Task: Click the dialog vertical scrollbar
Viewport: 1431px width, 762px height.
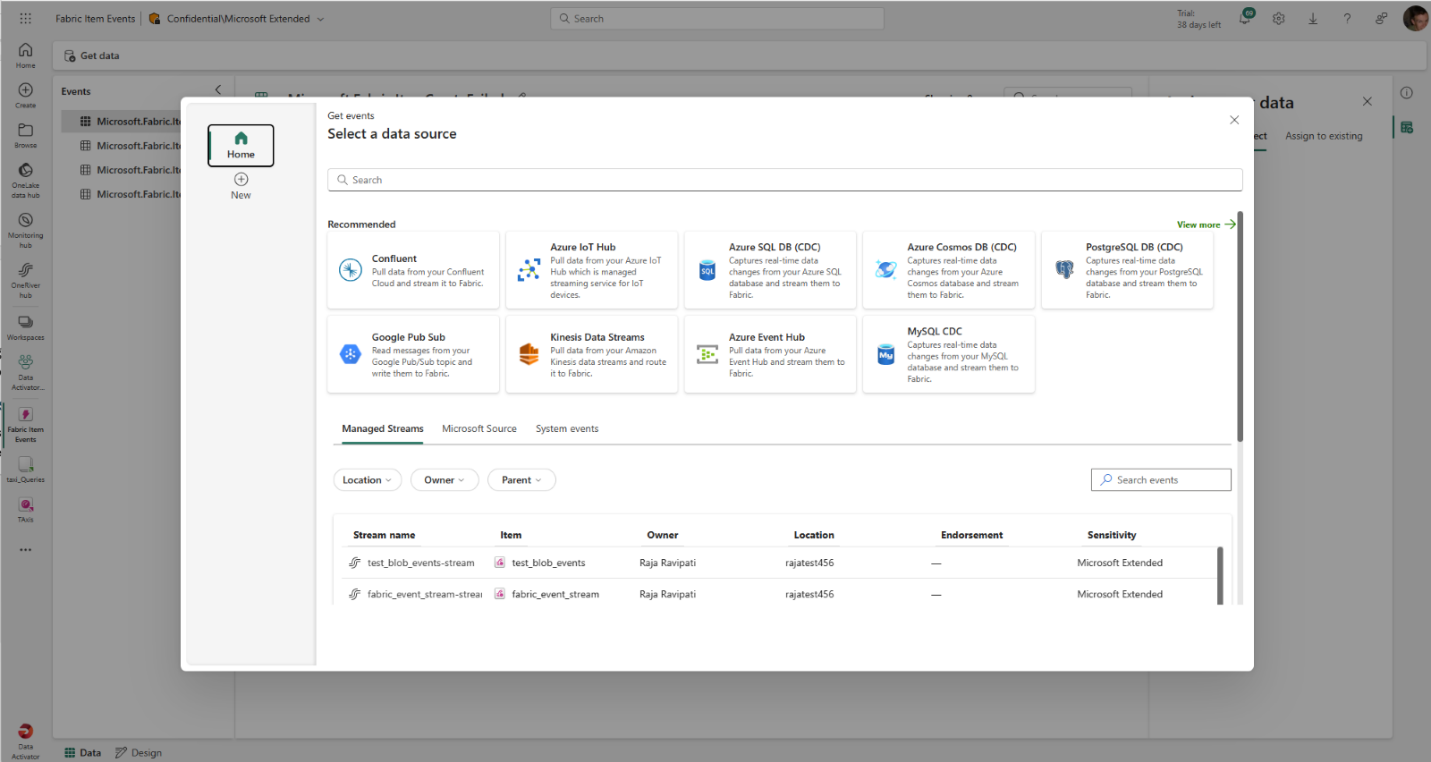Action: 1240,326
